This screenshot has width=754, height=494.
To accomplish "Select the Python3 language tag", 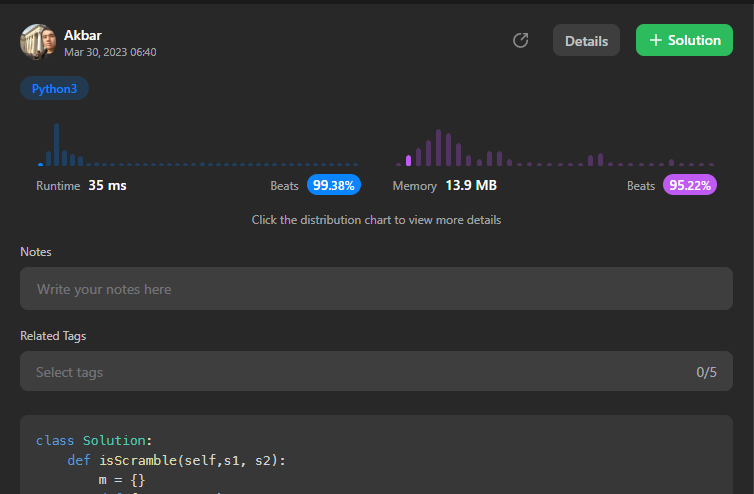I will click(x=54, y=88).
